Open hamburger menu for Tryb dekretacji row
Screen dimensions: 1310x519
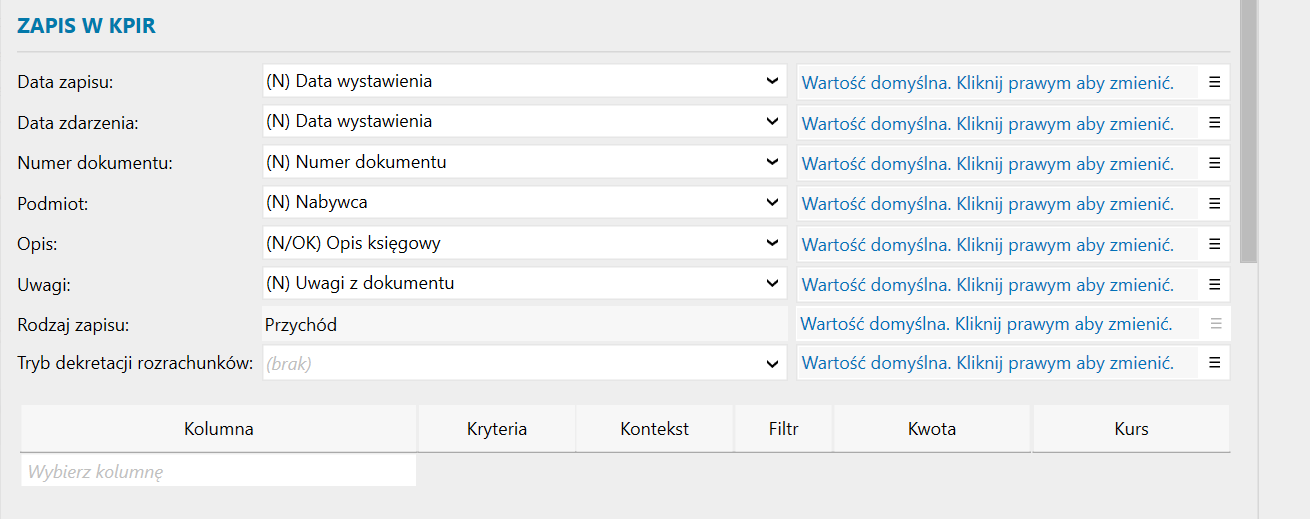1214,363
